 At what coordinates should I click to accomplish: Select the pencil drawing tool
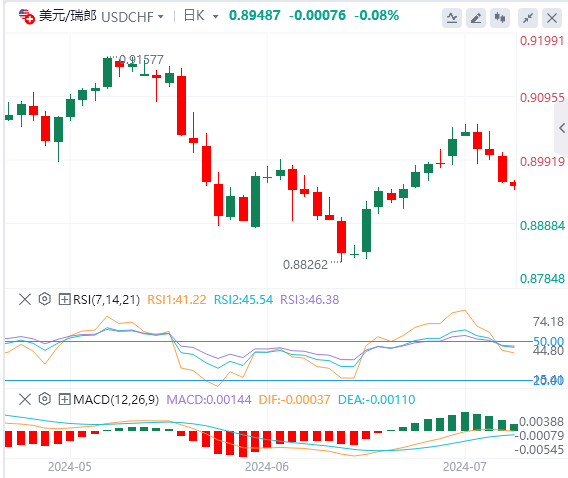[476, 18]
